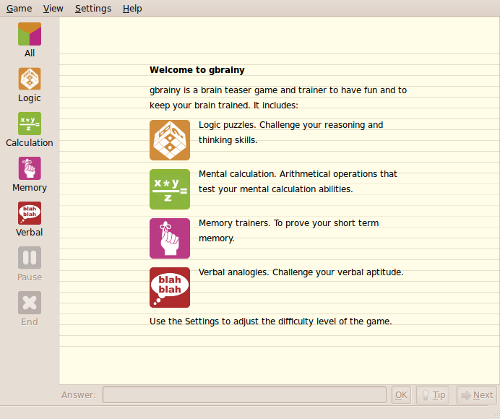Screen dimensions: 500x419
Task: Click the large red blah blah image
Action: coord(170,287)
